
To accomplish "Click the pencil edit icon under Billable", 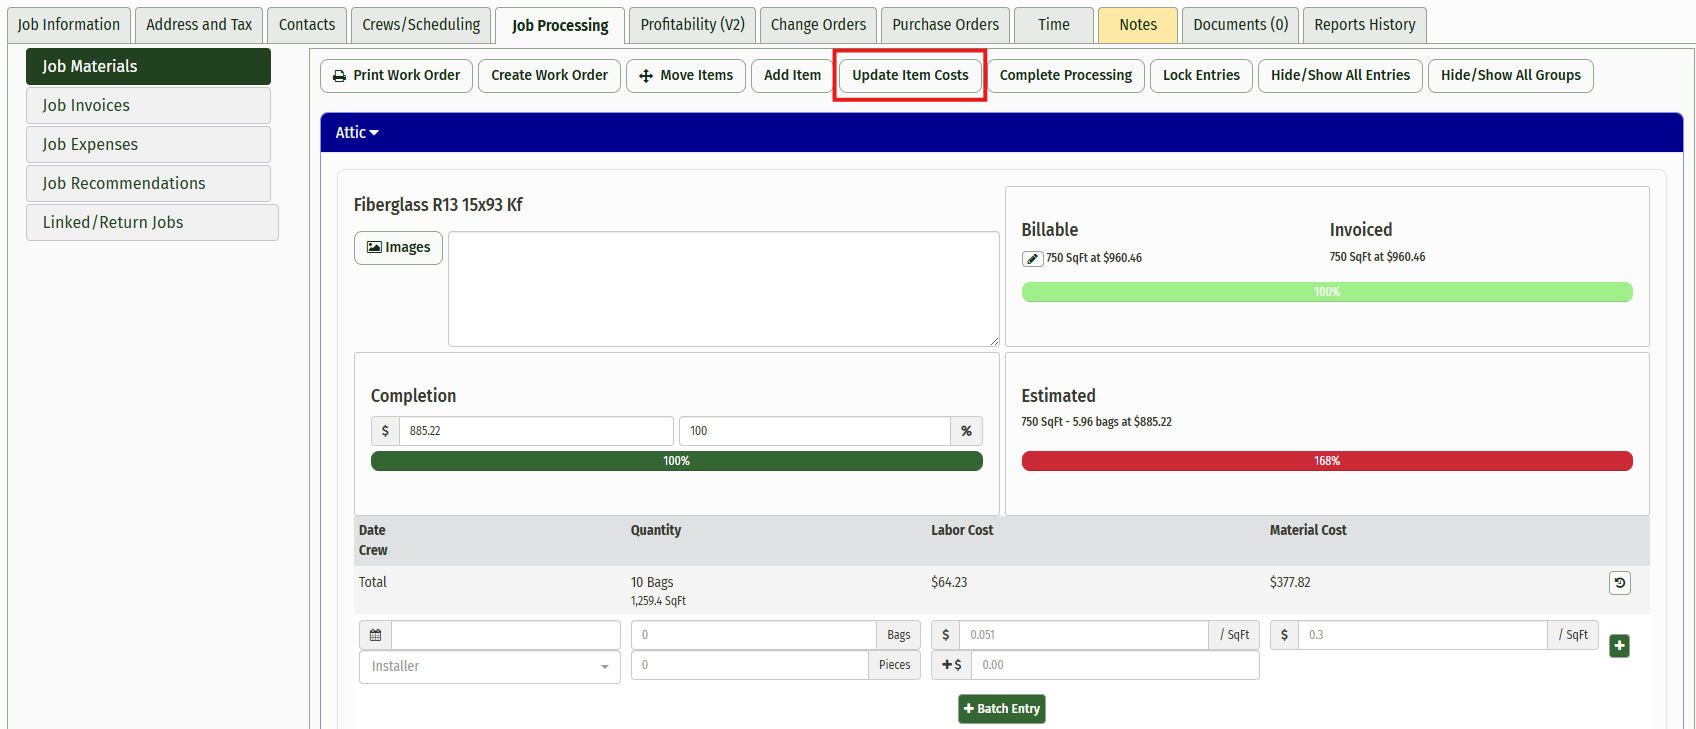I will point(1032,259).
